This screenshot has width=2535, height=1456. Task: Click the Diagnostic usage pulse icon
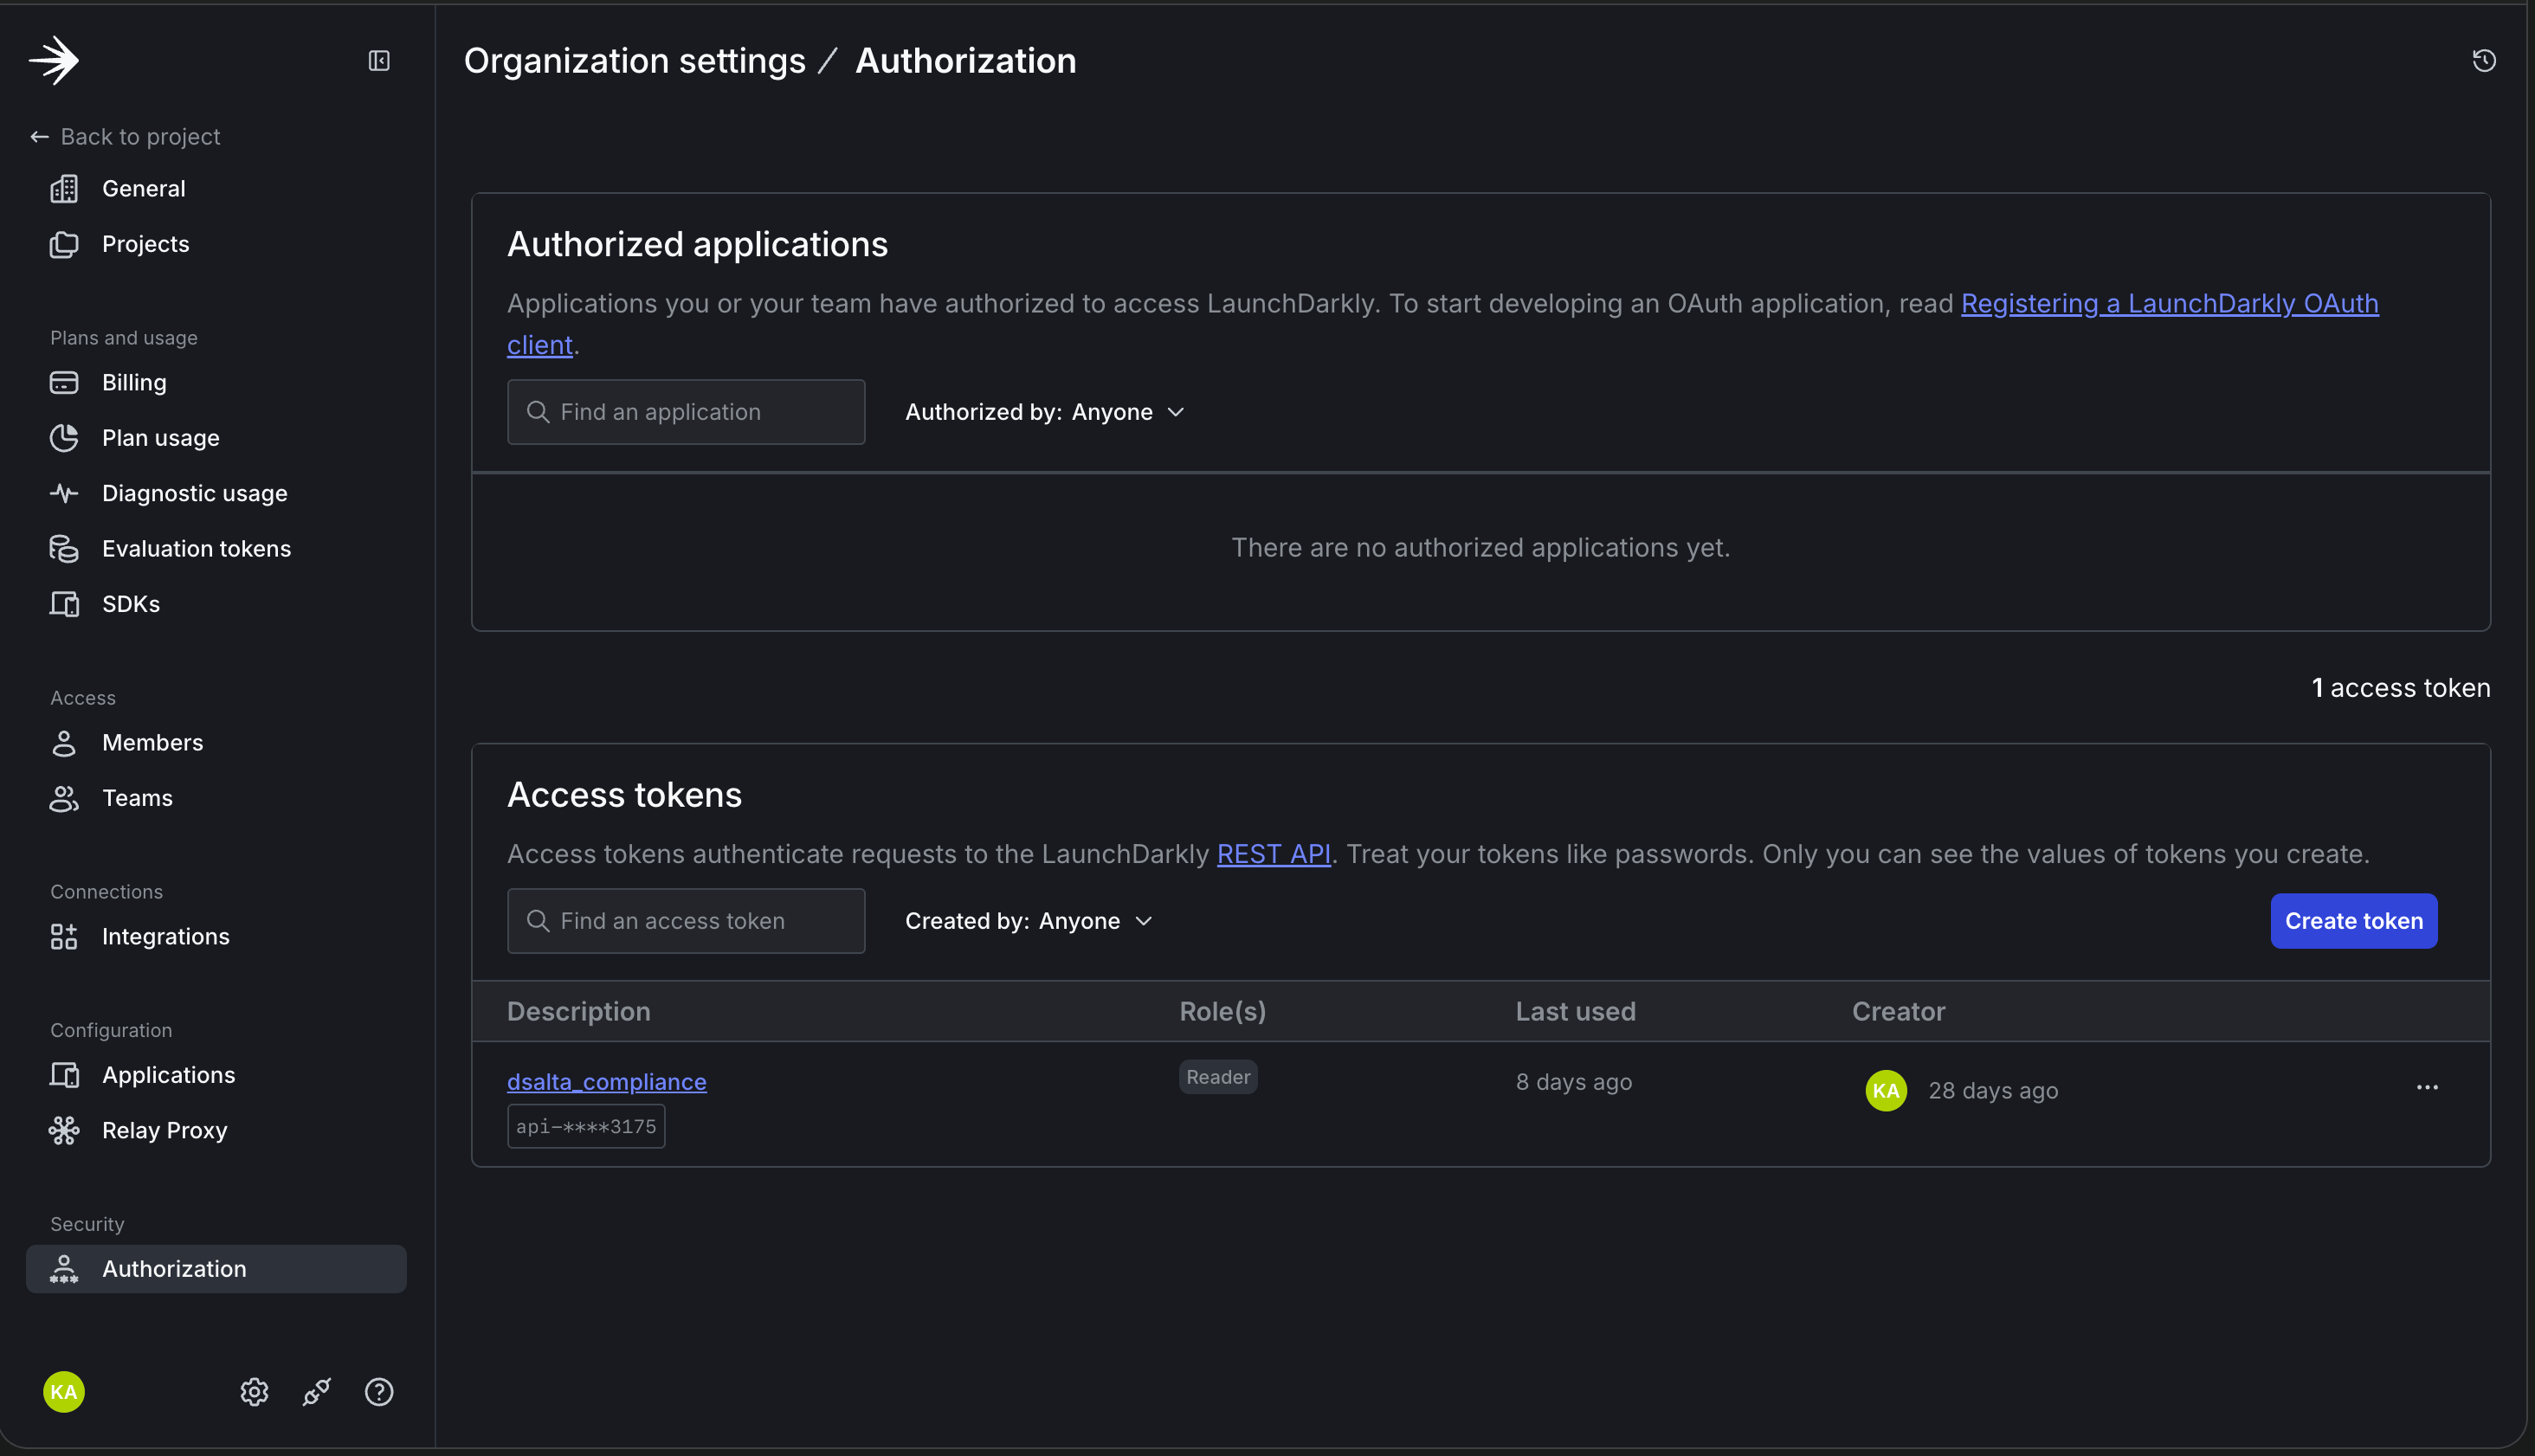coord(64,493)
